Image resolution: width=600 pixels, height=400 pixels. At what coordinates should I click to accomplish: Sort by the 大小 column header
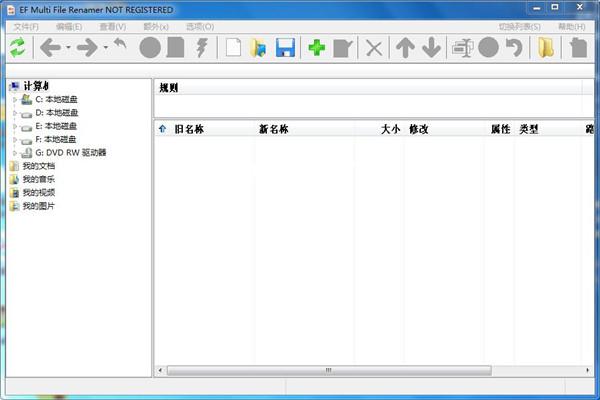(x=390, y=129)
